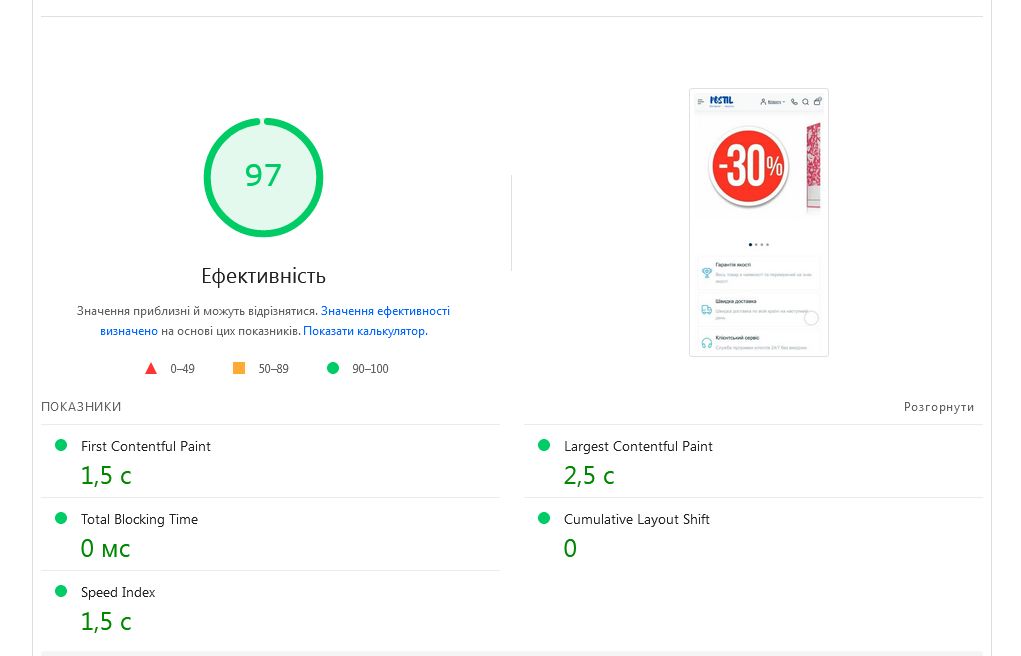Click green status dot beside Cumulative Layout Shift
Image resolution: width=1021 pixels, height=656 pixels.
(544, 518)
